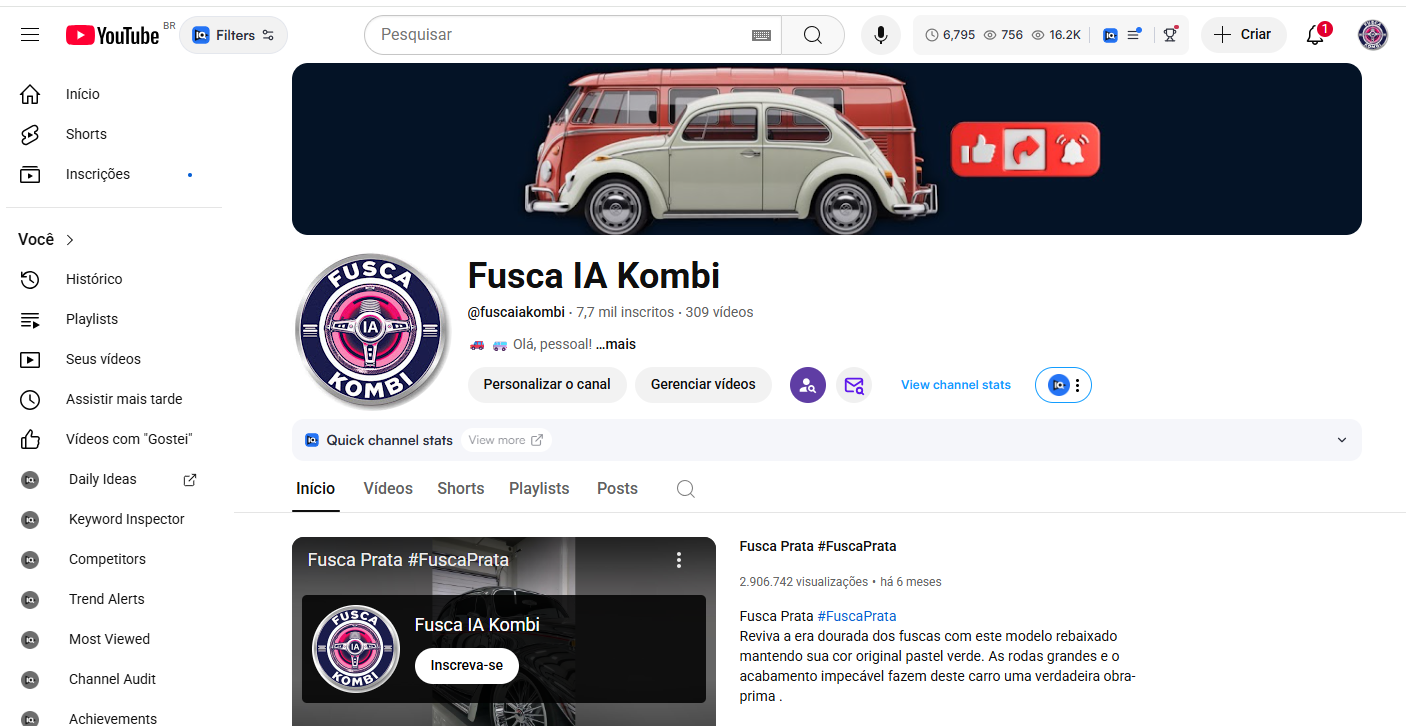Click the eye stat showing 756
The width and height of the screenshot is (1406, 726).
pos(1004,35)
